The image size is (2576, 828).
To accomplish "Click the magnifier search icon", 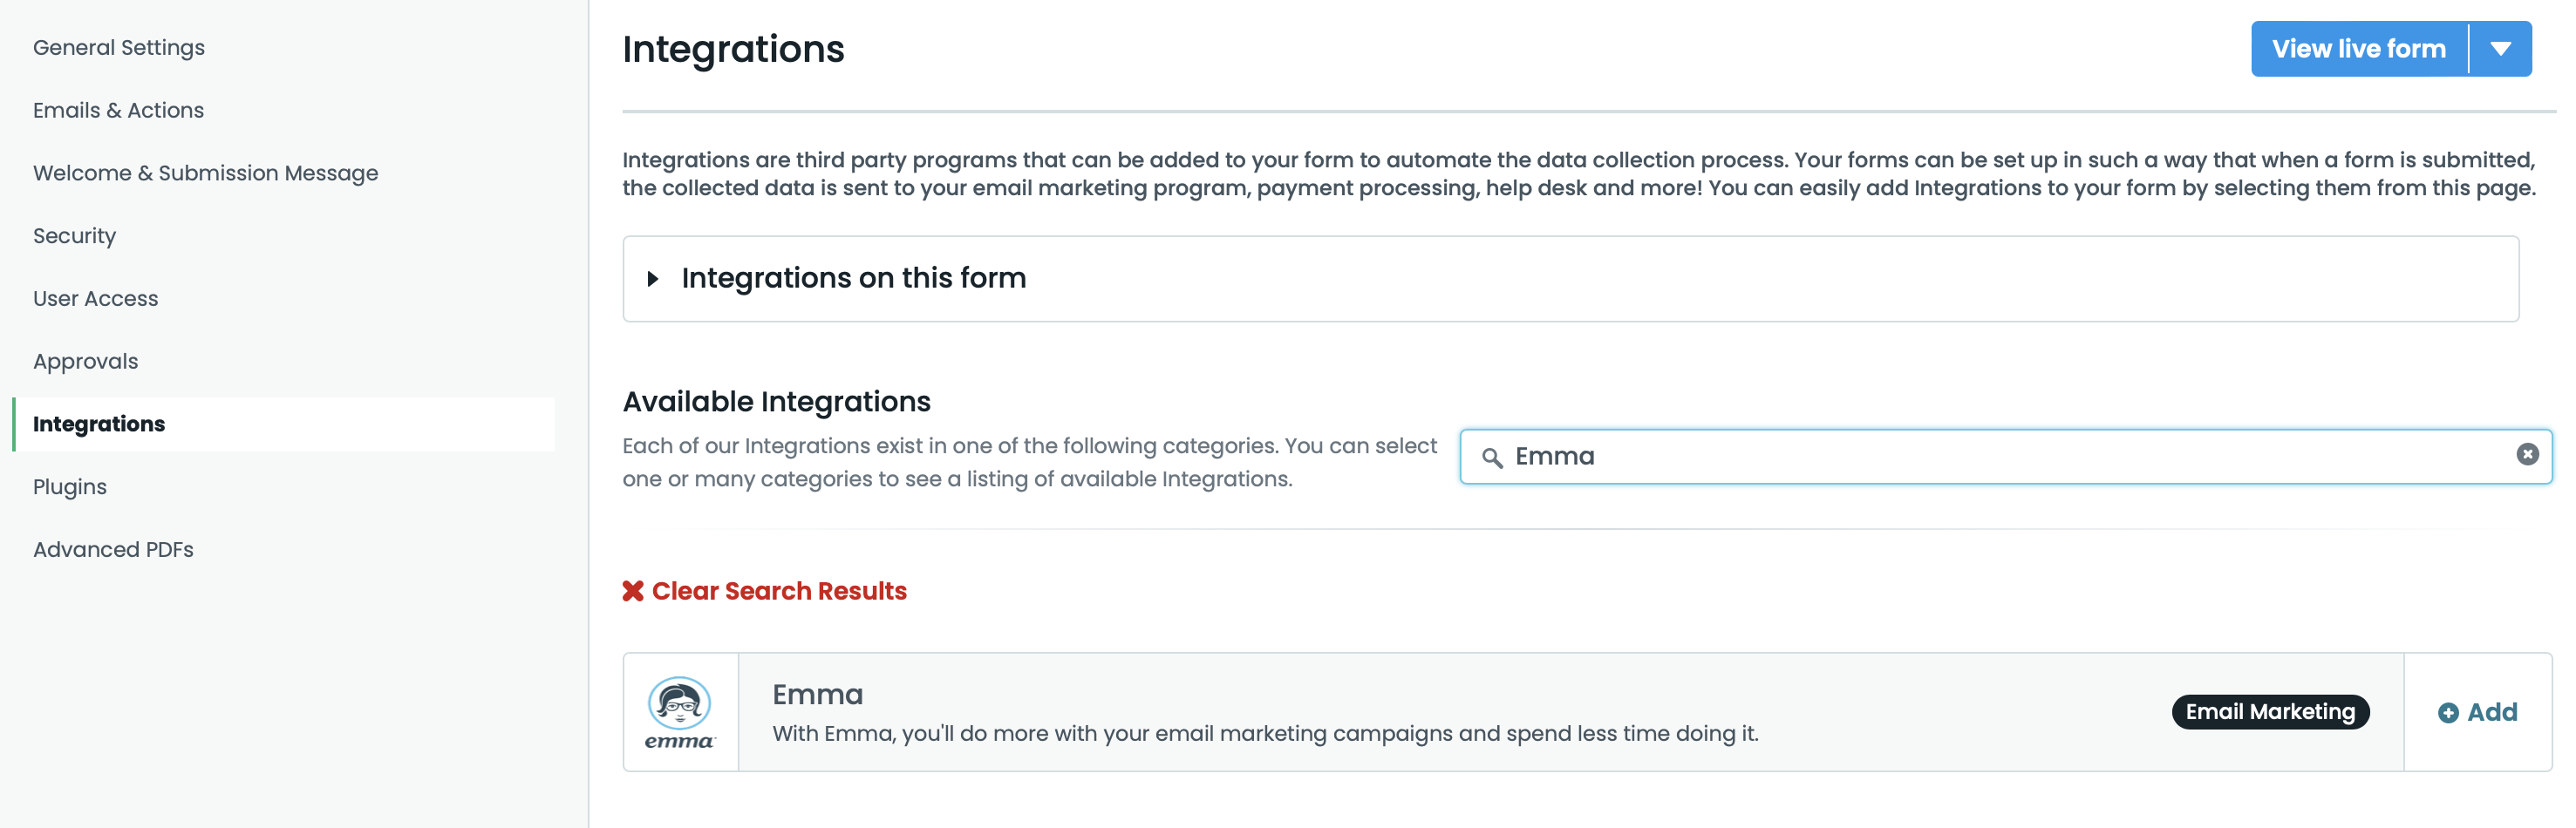I will click(1491, 458).
